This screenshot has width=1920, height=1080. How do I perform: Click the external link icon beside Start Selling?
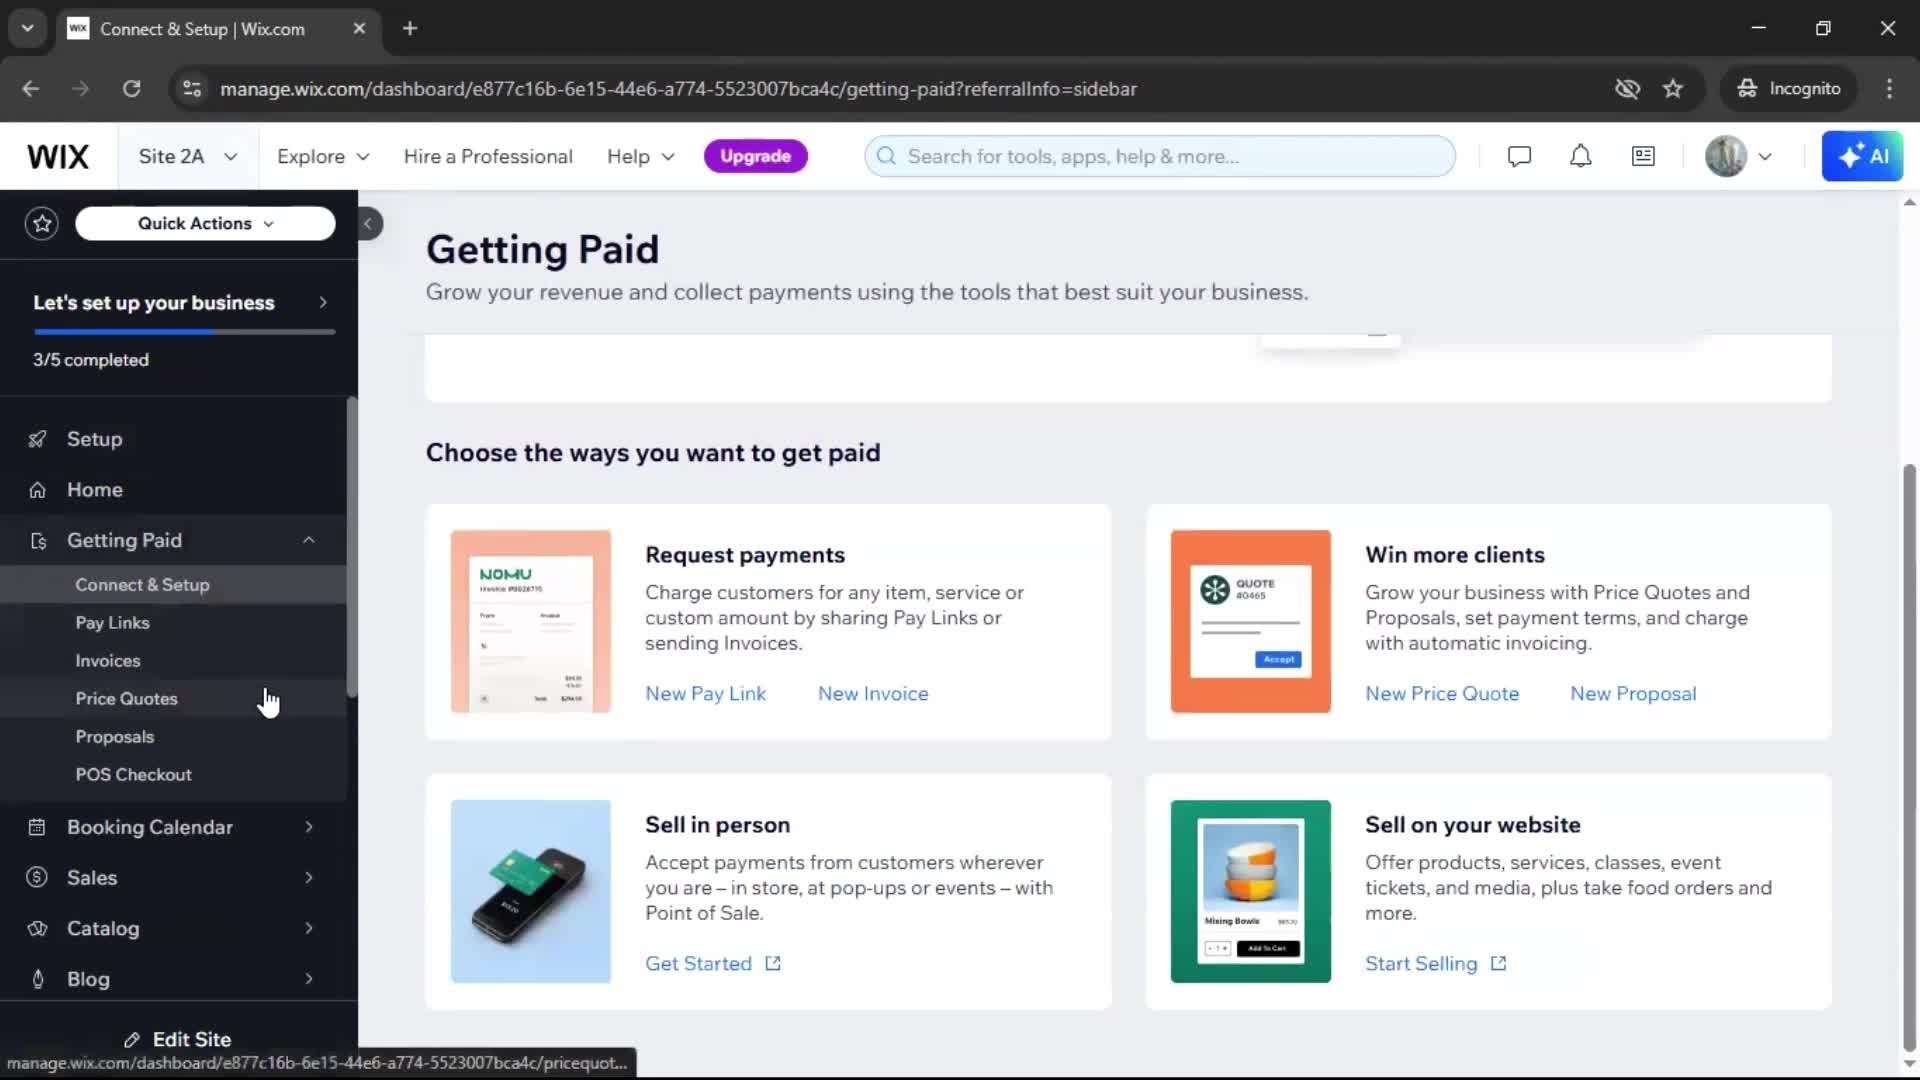click(1498, 963)
